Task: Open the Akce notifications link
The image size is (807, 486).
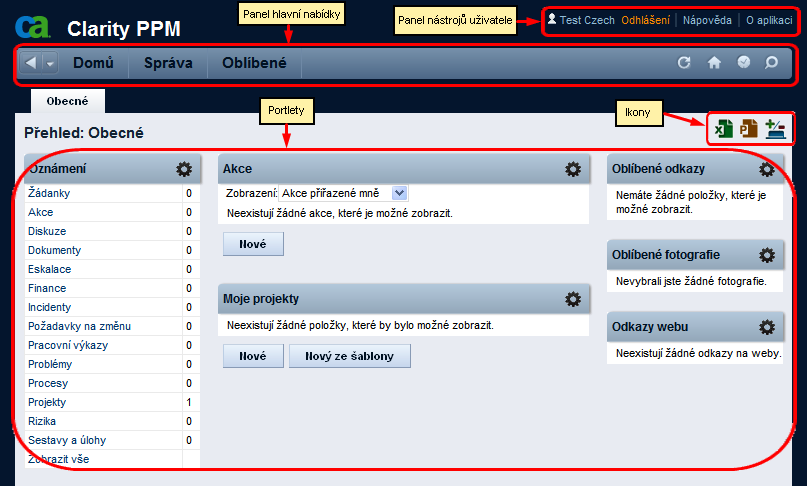Action: [41, 212]
